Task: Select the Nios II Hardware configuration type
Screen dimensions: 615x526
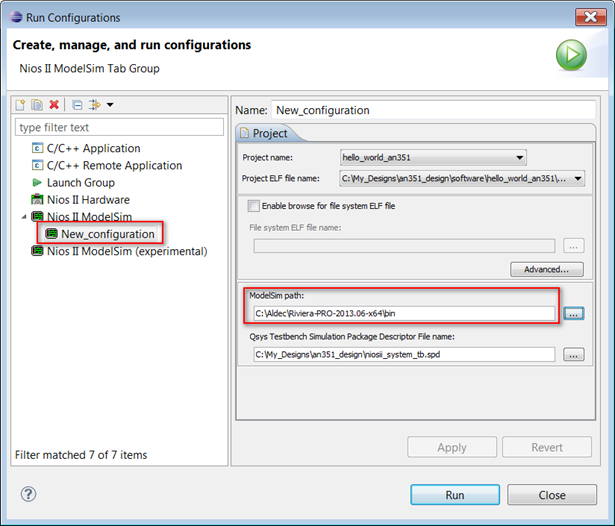Action: (x=80, y=199)
